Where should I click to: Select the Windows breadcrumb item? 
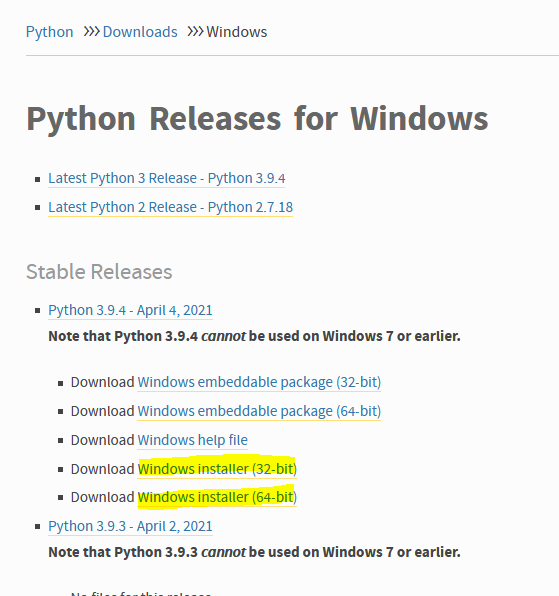click(236, 32)
